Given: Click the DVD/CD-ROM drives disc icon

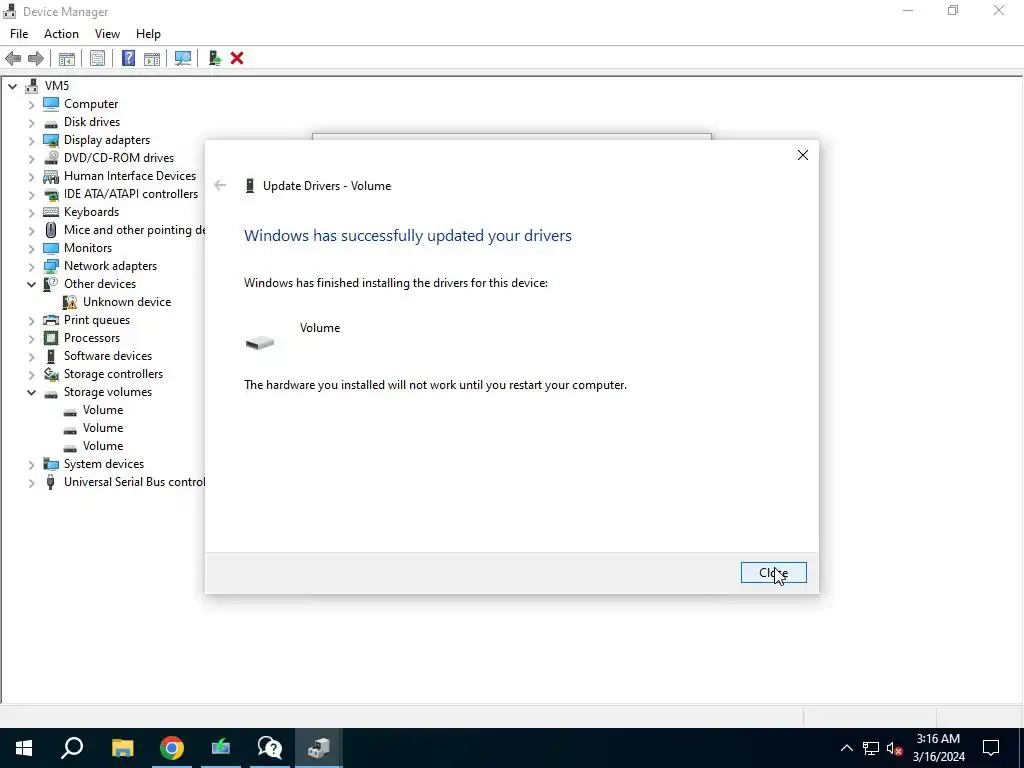Looking at the screenshot, I should (51, 158).
